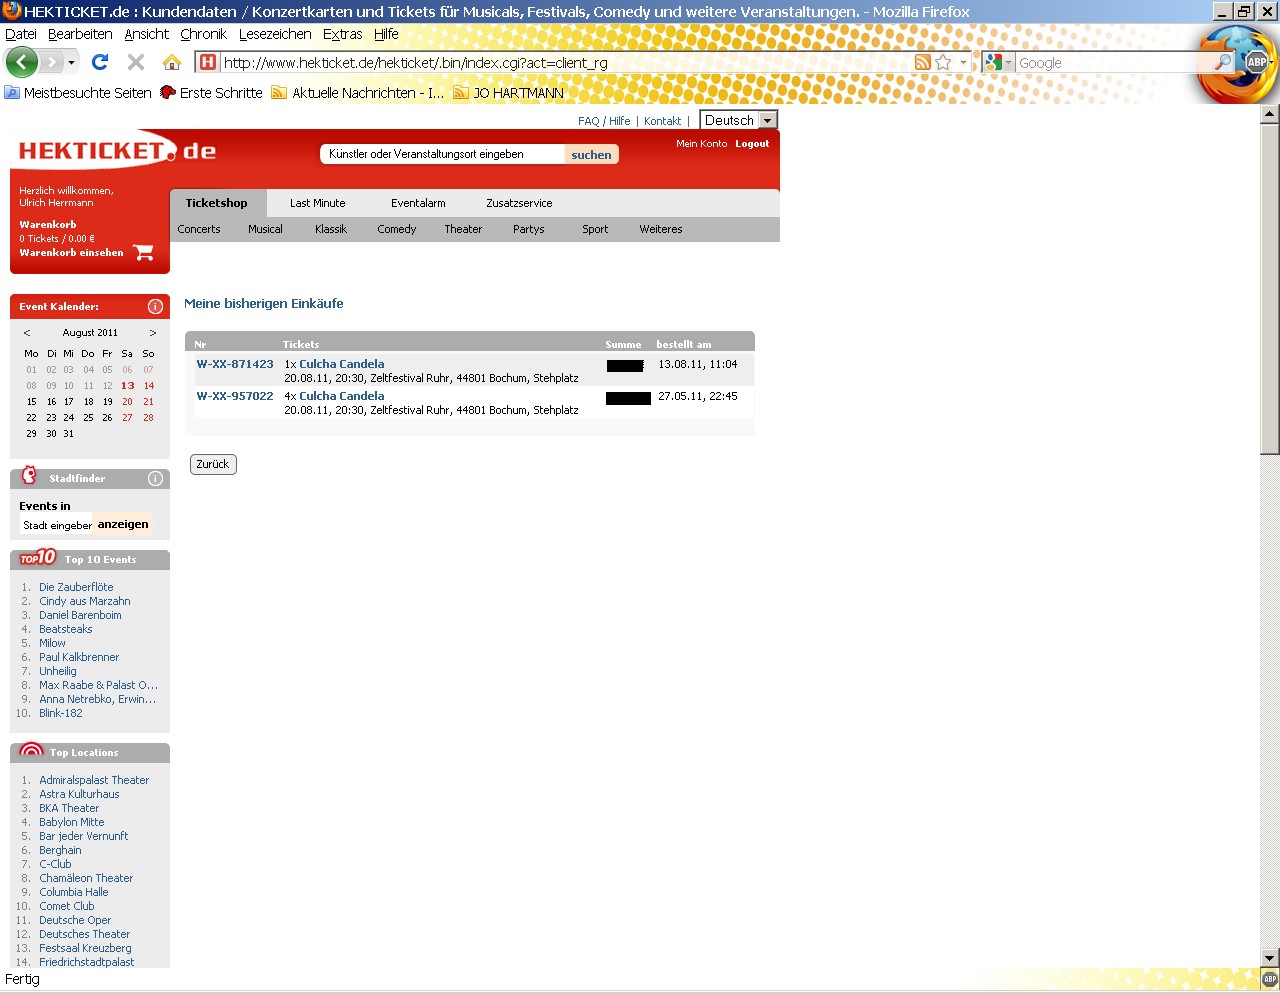Open the Concerts category
1280x994 pixels.
[x=199, y=229]
